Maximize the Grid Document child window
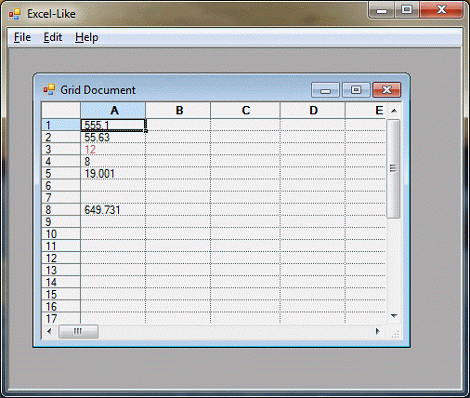Screen dimensions: 470x398 (356, 90)
